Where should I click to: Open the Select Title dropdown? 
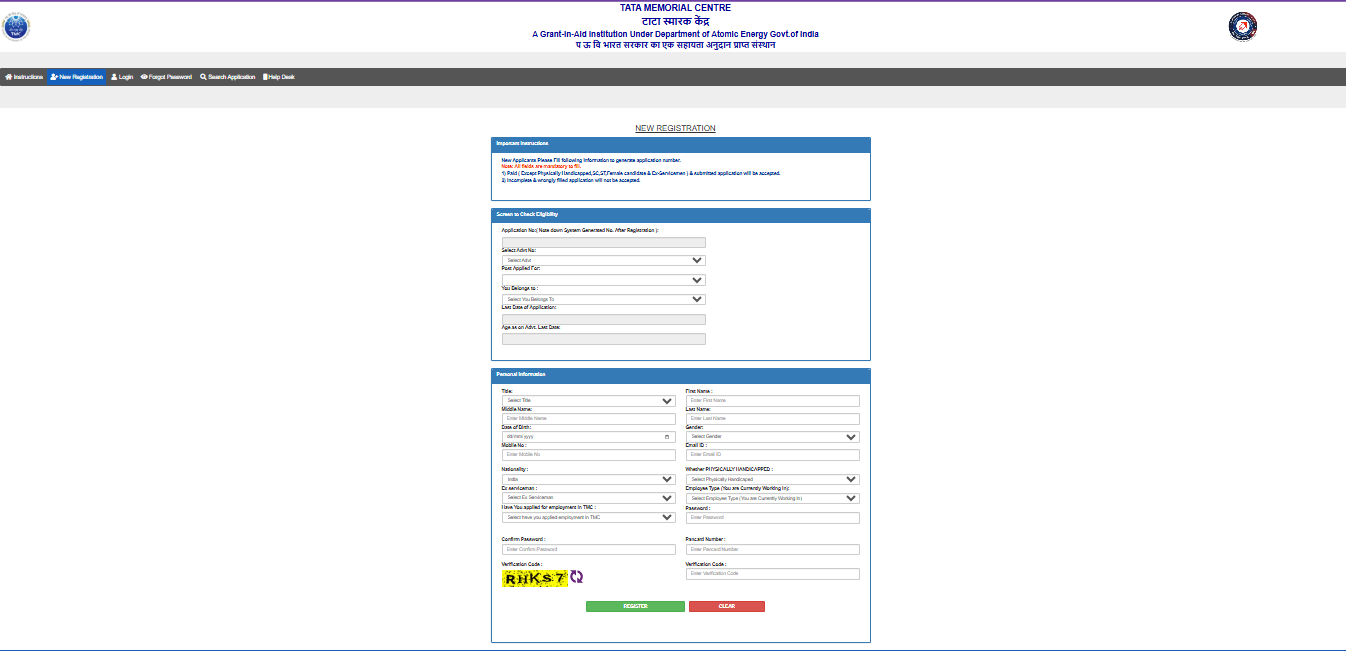589,399
